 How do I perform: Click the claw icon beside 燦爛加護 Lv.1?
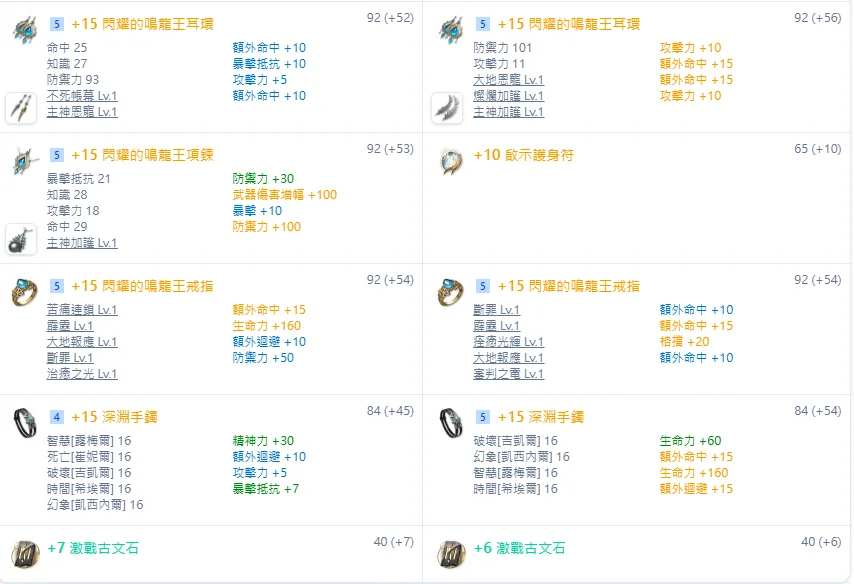coord(446,107)
